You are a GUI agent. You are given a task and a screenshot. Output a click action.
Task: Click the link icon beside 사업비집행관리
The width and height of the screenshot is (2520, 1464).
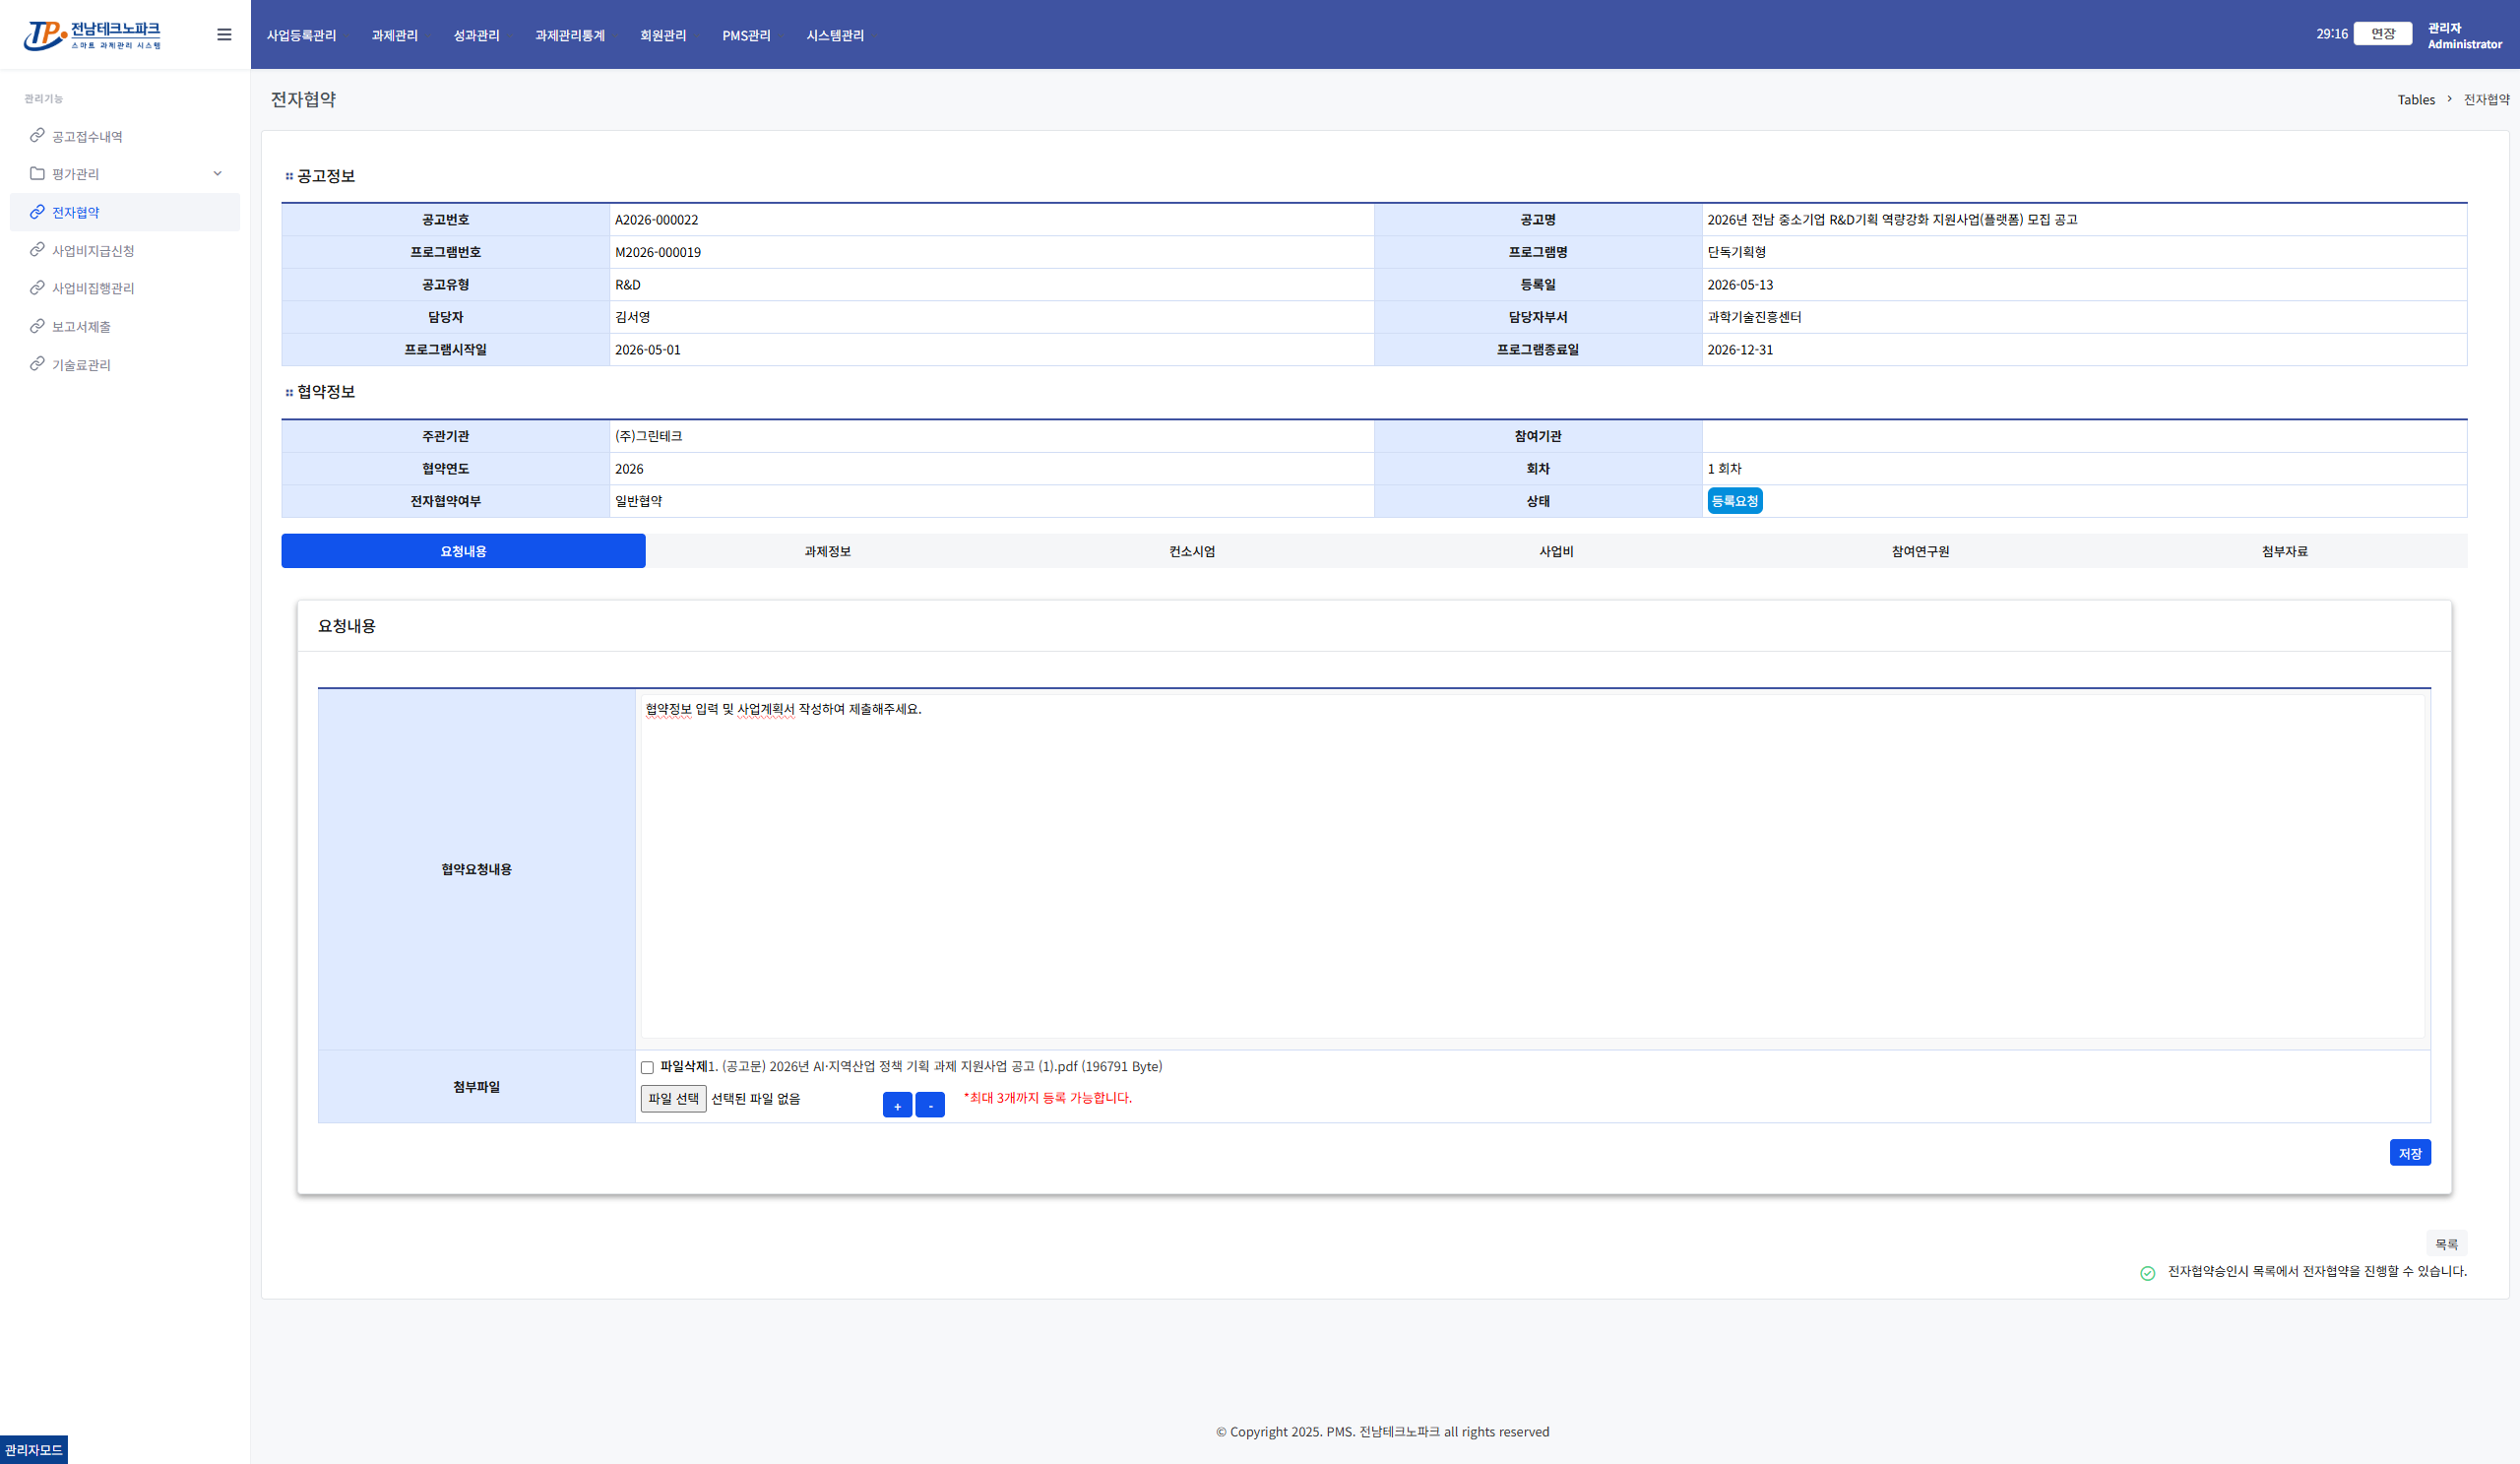pyautogui.click(x=37, y=287)
